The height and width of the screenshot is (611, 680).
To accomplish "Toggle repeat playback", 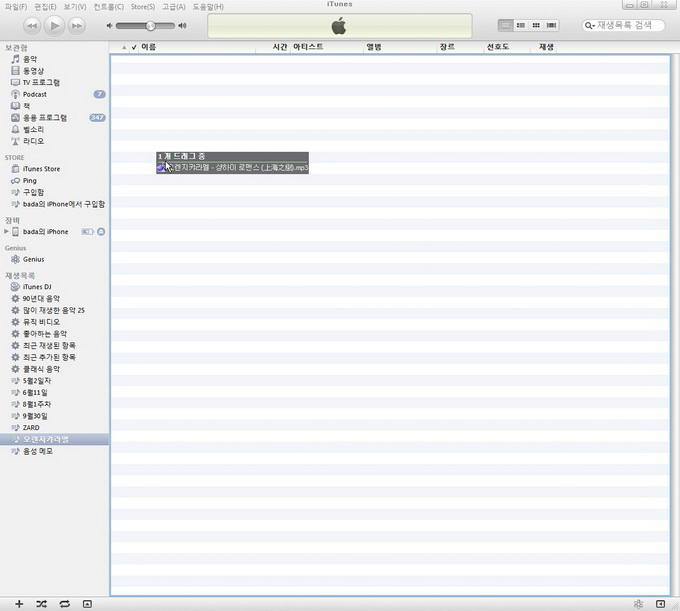I will pos(65,604).
